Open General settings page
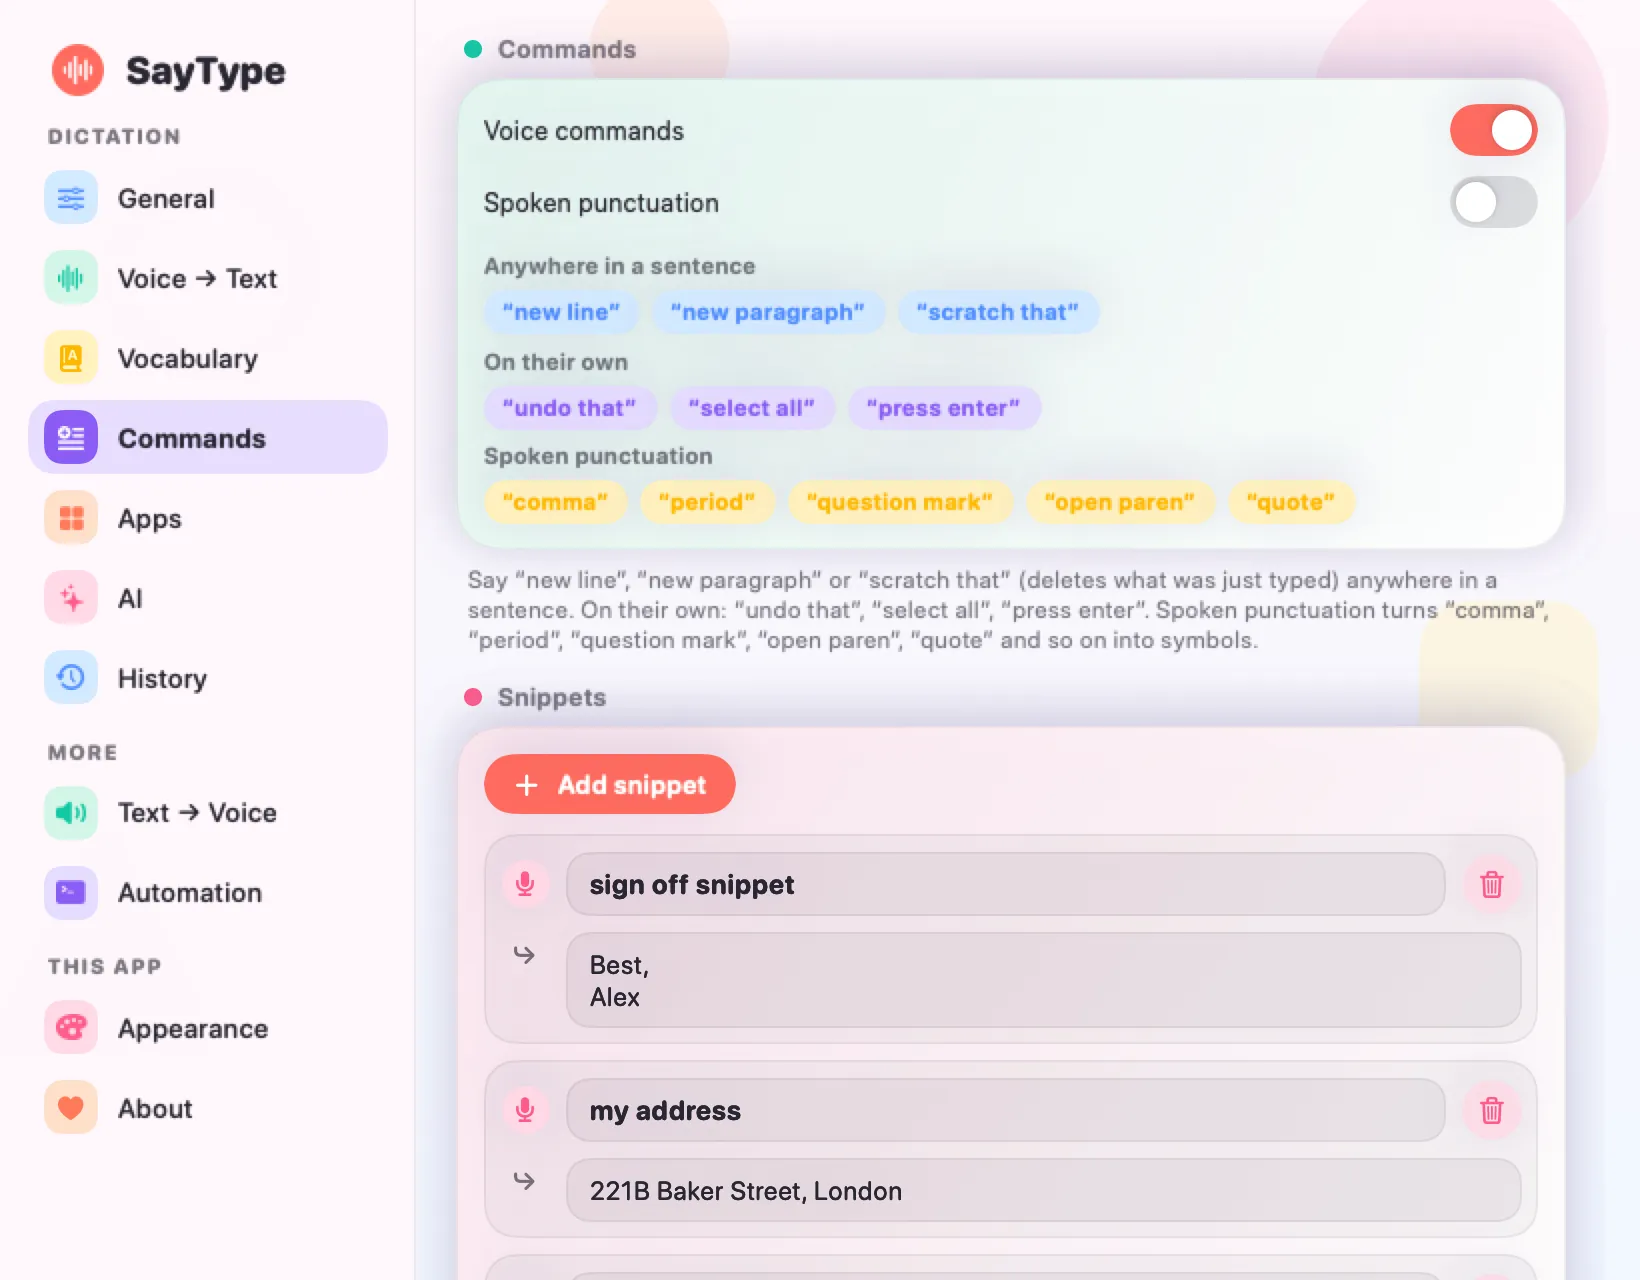 click(166, 199)
